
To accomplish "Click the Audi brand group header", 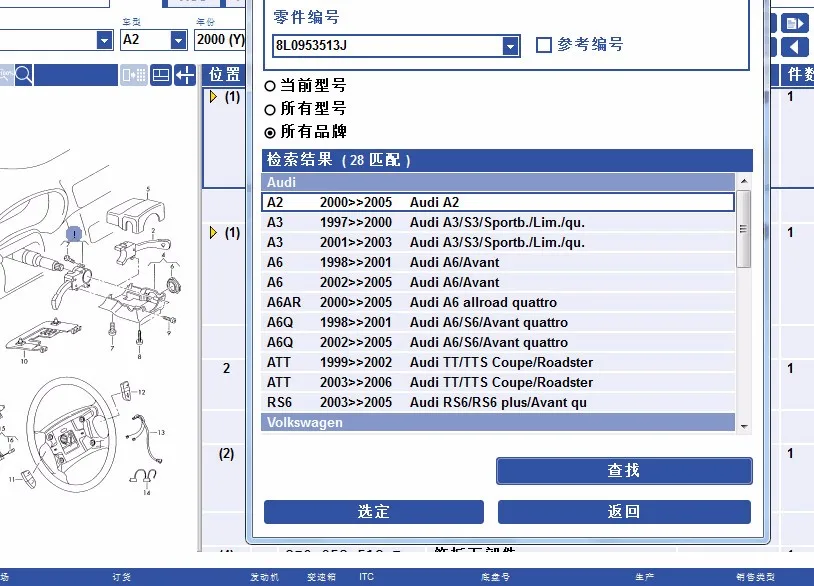I will coord(498,183).
